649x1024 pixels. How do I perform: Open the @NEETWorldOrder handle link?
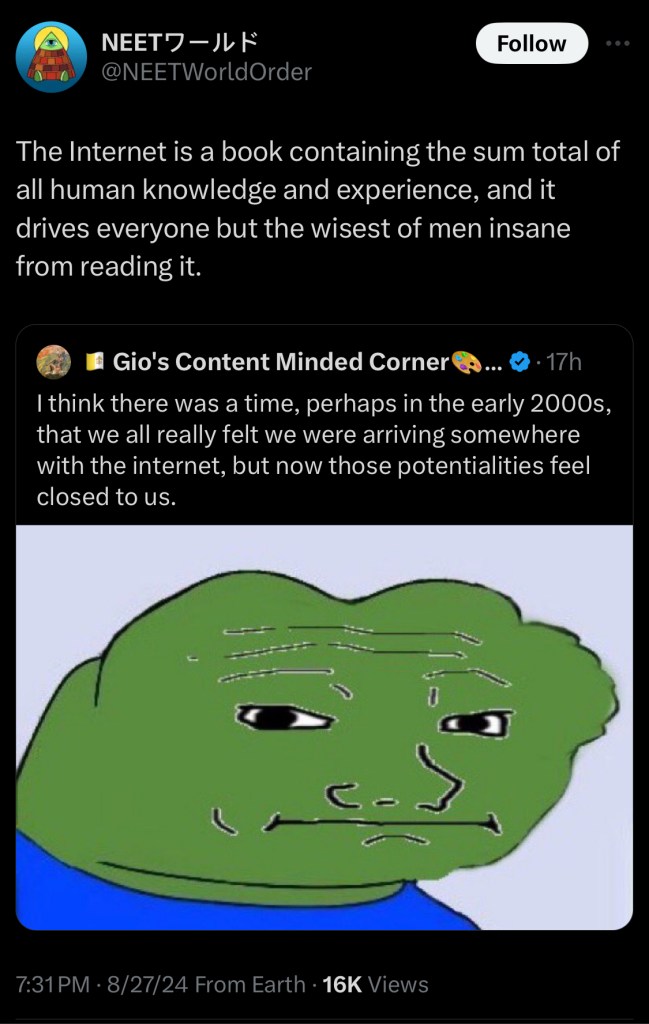pyautogui.click(x=208, y=71)
